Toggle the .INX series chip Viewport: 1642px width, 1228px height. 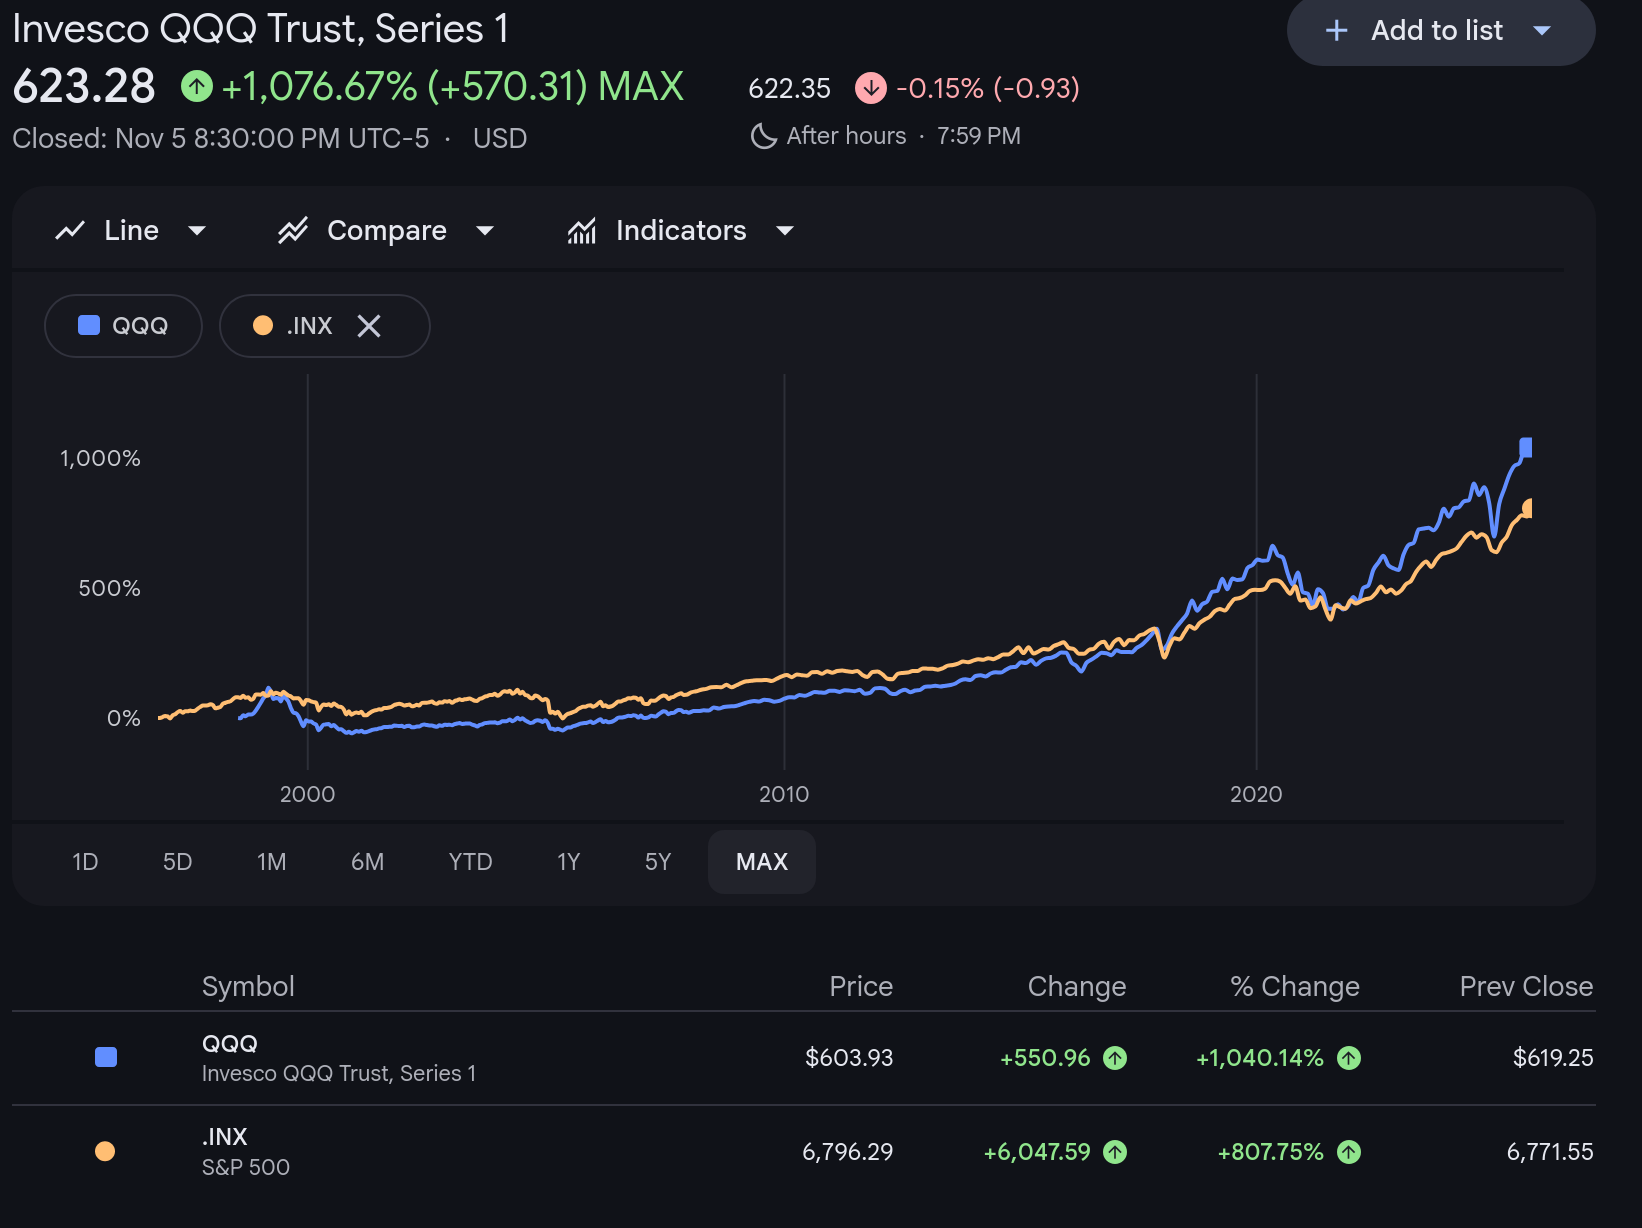[293, 326]
